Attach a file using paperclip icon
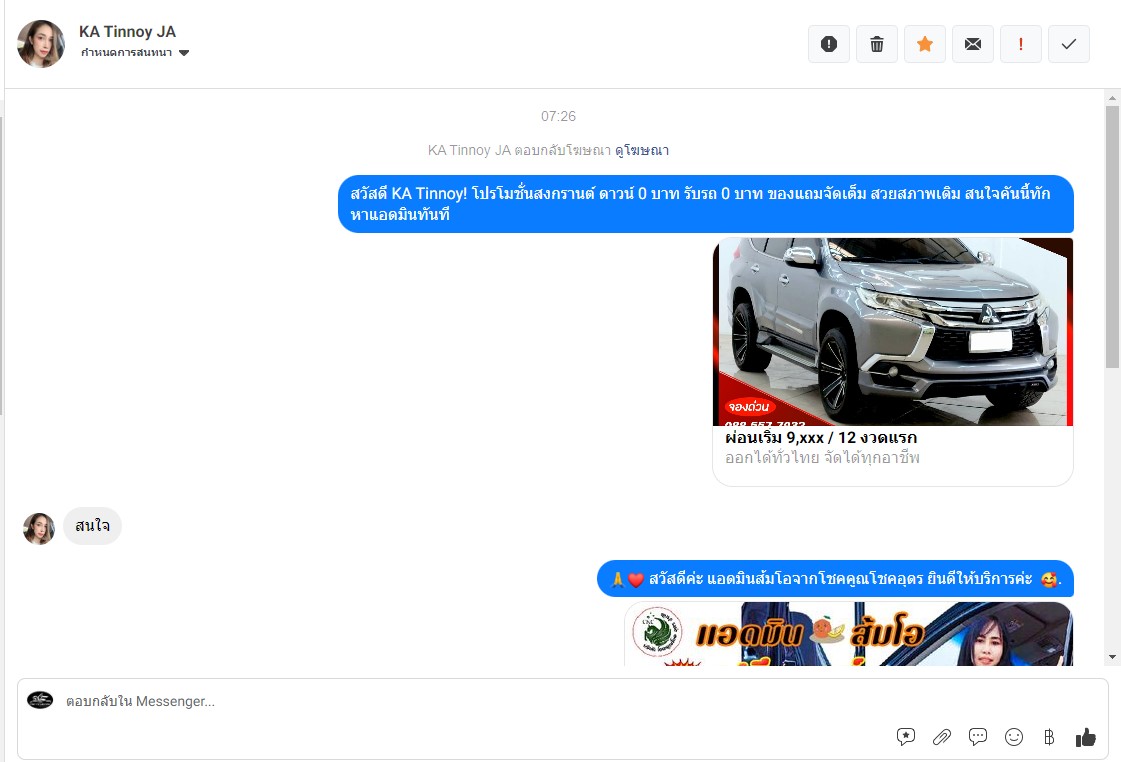1121x762 pixels. click(942, 737)
